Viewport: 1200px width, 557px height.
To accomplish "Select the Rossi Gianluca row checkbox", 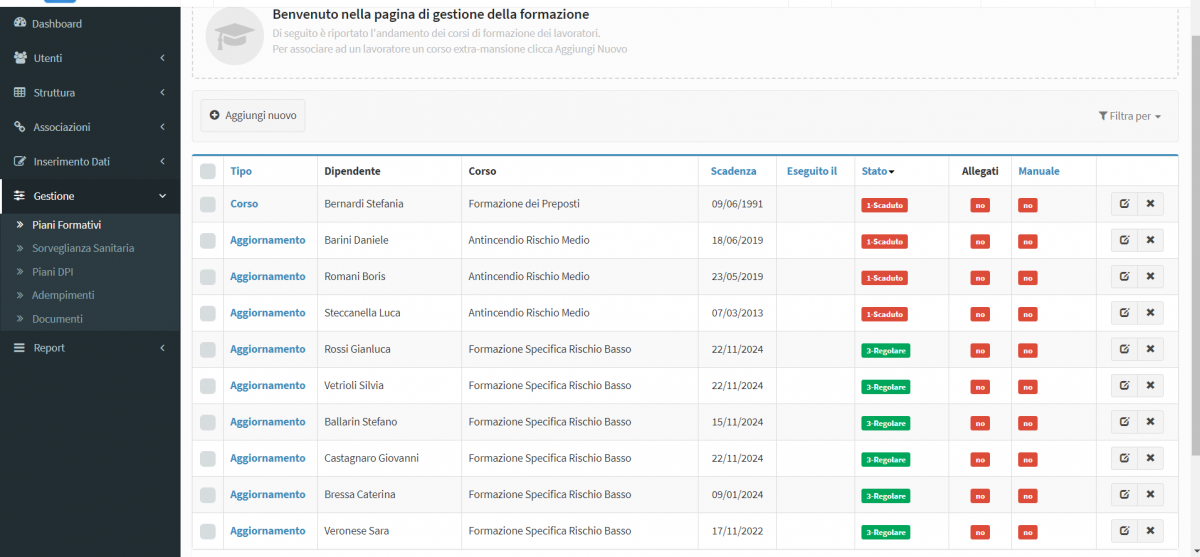I will click(208, 349).
